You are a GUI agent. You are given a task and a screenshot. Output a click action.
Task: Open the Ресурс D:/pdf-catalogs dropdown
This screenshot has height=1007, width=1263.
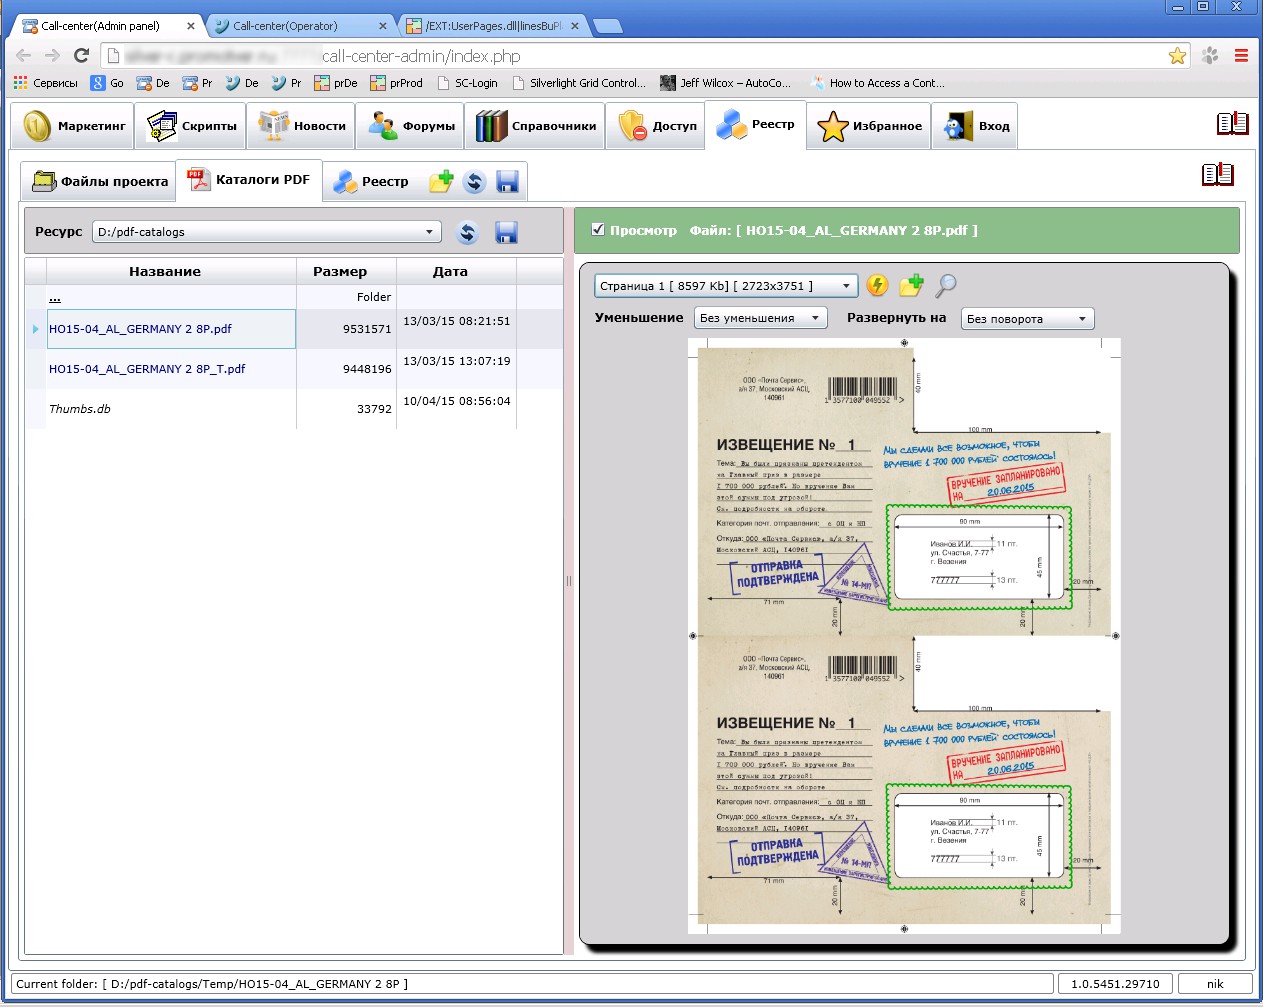click(267, 232)
